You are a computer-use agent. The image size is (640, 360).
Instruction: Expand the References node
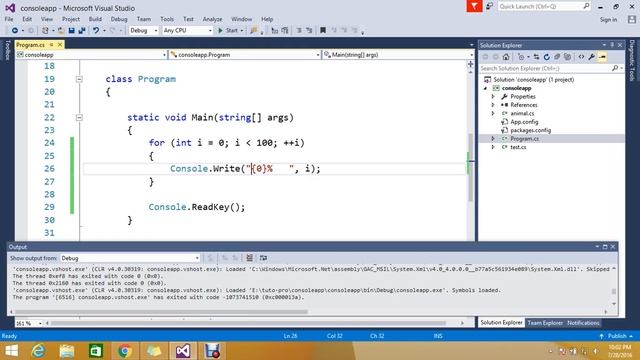493,105
